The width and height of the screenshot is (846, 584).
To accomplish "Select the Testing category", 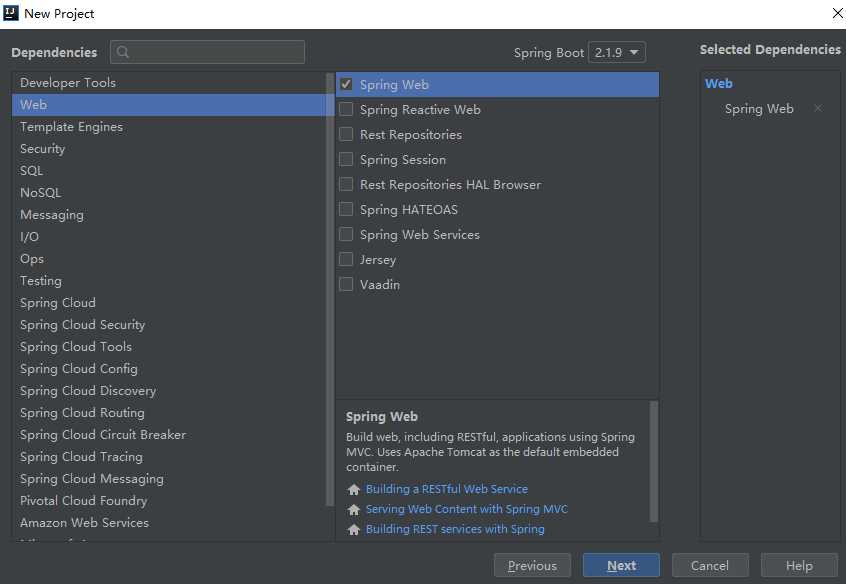I will pos(169,281).
